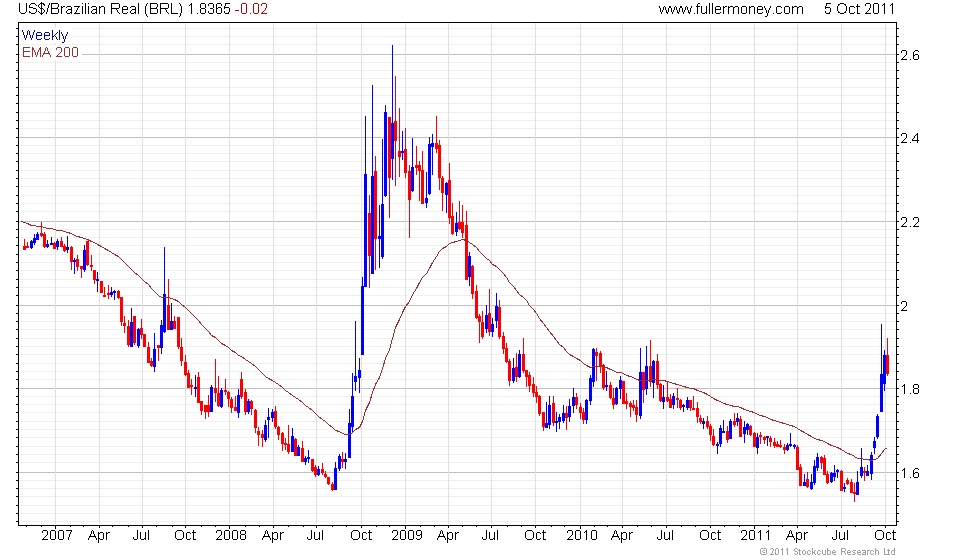Click the 1.6 y-axis label
Image resolution: width=980 pixels, height=560 pixels.
click(x=909, y=472)
